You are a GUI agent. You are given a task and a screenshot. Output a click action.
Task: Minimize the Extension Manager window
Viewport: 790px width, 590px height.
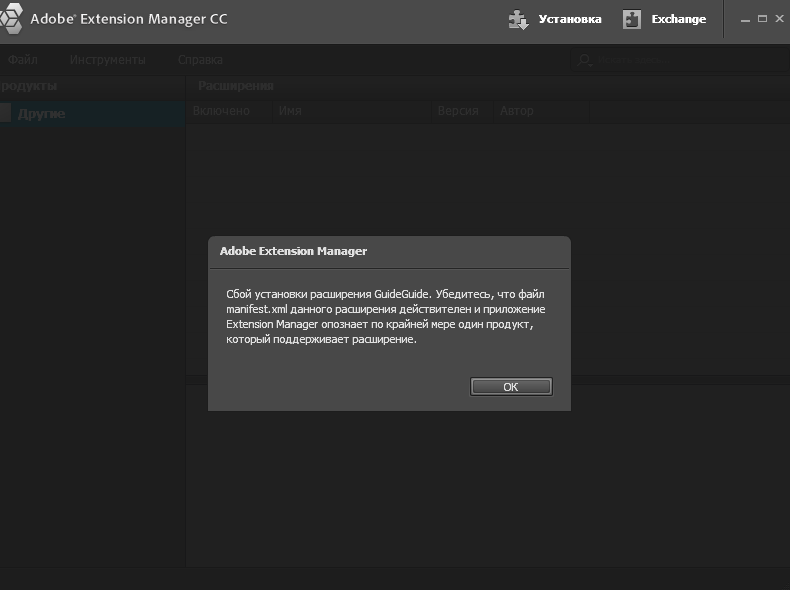(745, 20)
